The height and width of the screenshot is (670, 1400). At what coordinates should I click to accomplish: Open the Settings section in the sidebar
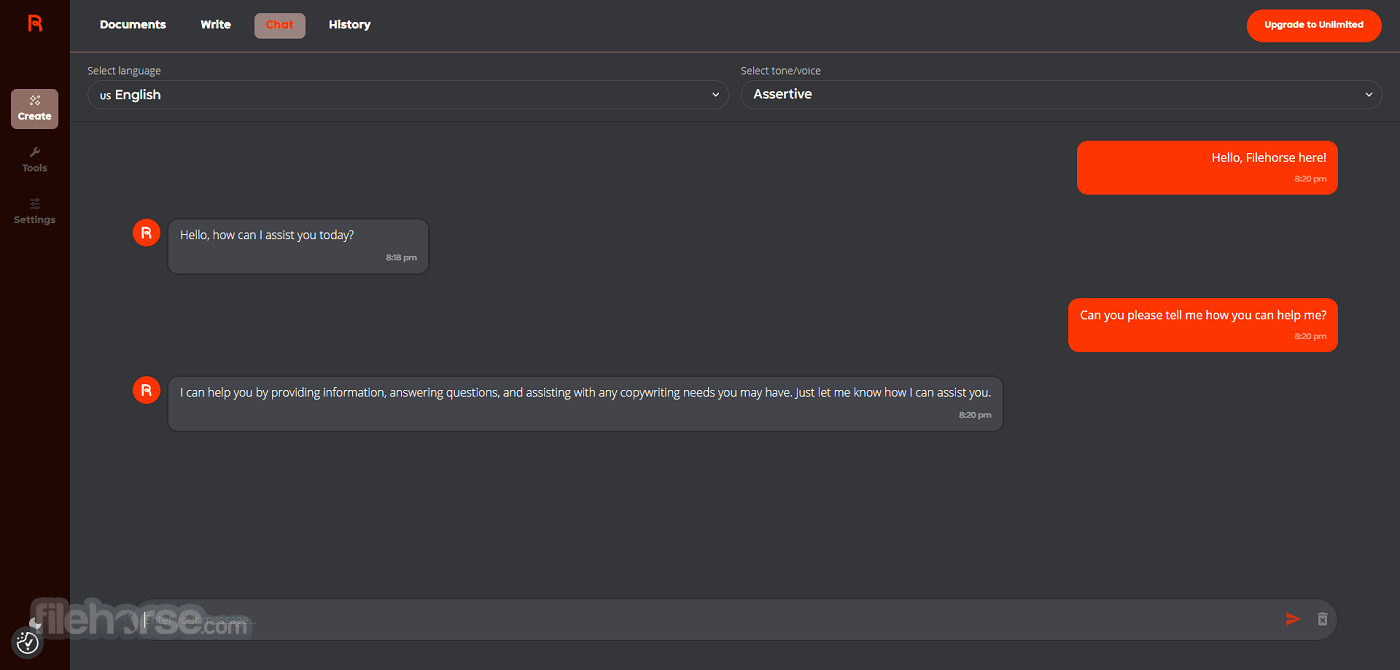pos(35,211)
